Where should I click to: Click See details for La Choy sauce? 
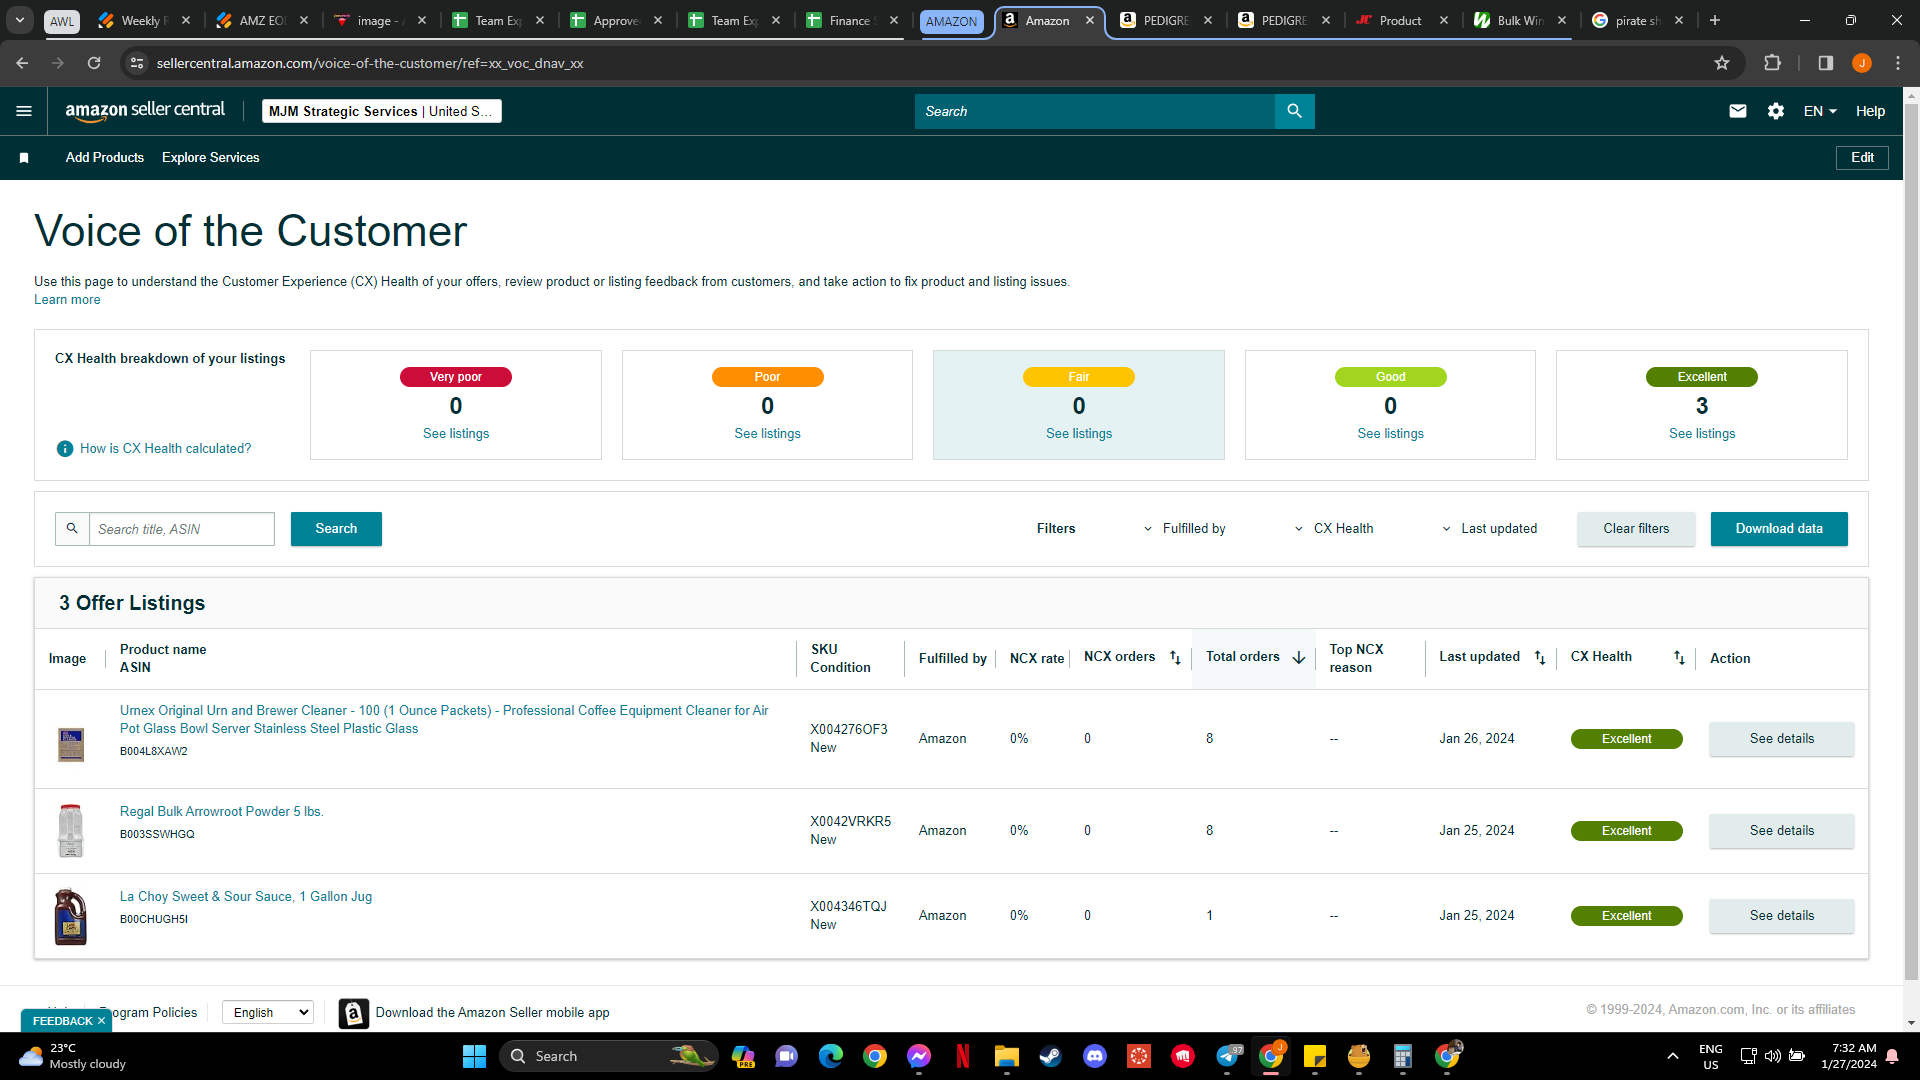pos(1782,916)
